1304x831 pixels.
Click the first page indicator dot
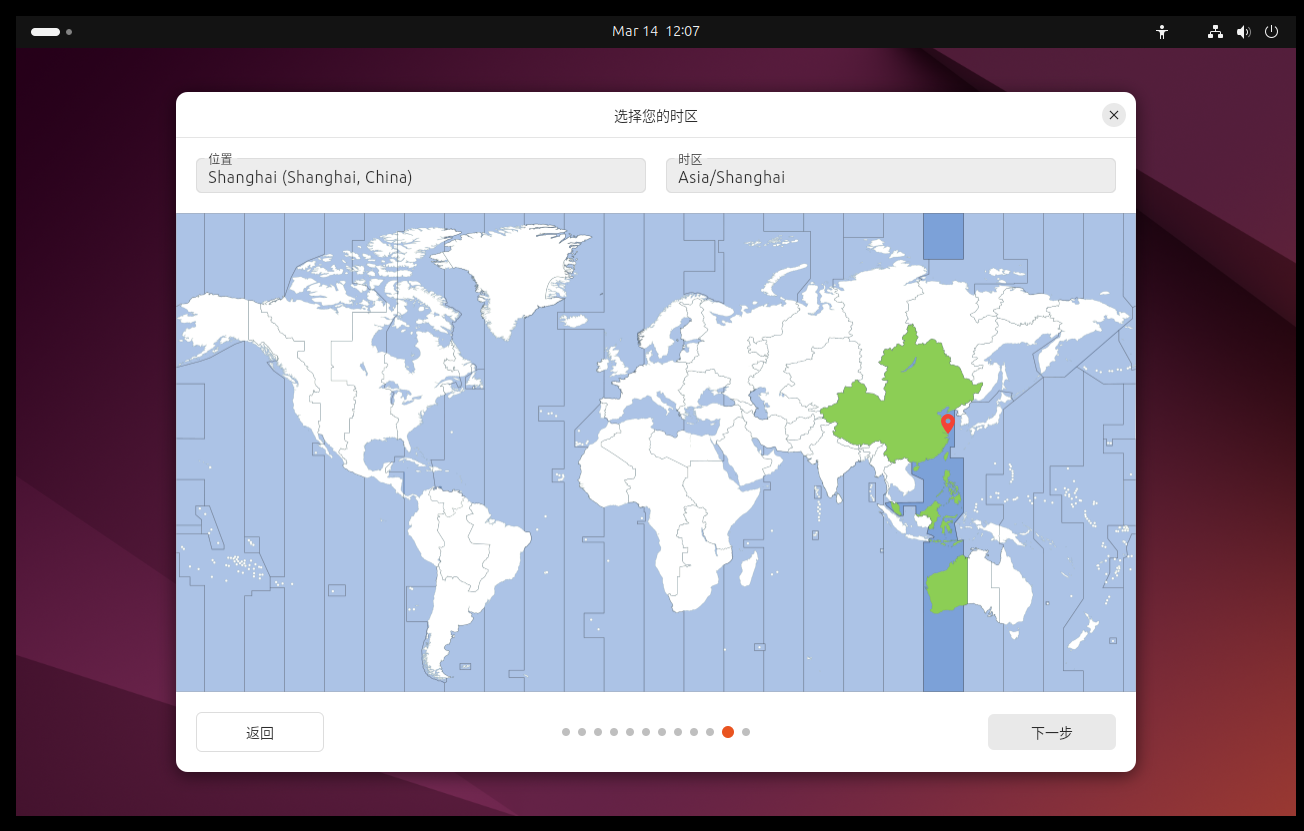click(x=566, y=732)
